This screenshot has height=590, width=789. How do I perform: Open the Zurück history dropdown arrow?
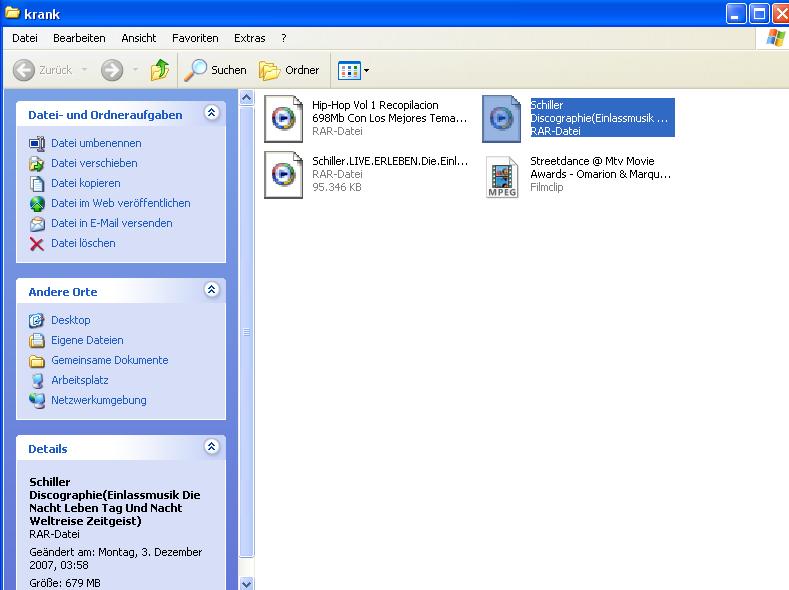coord(85,70)
